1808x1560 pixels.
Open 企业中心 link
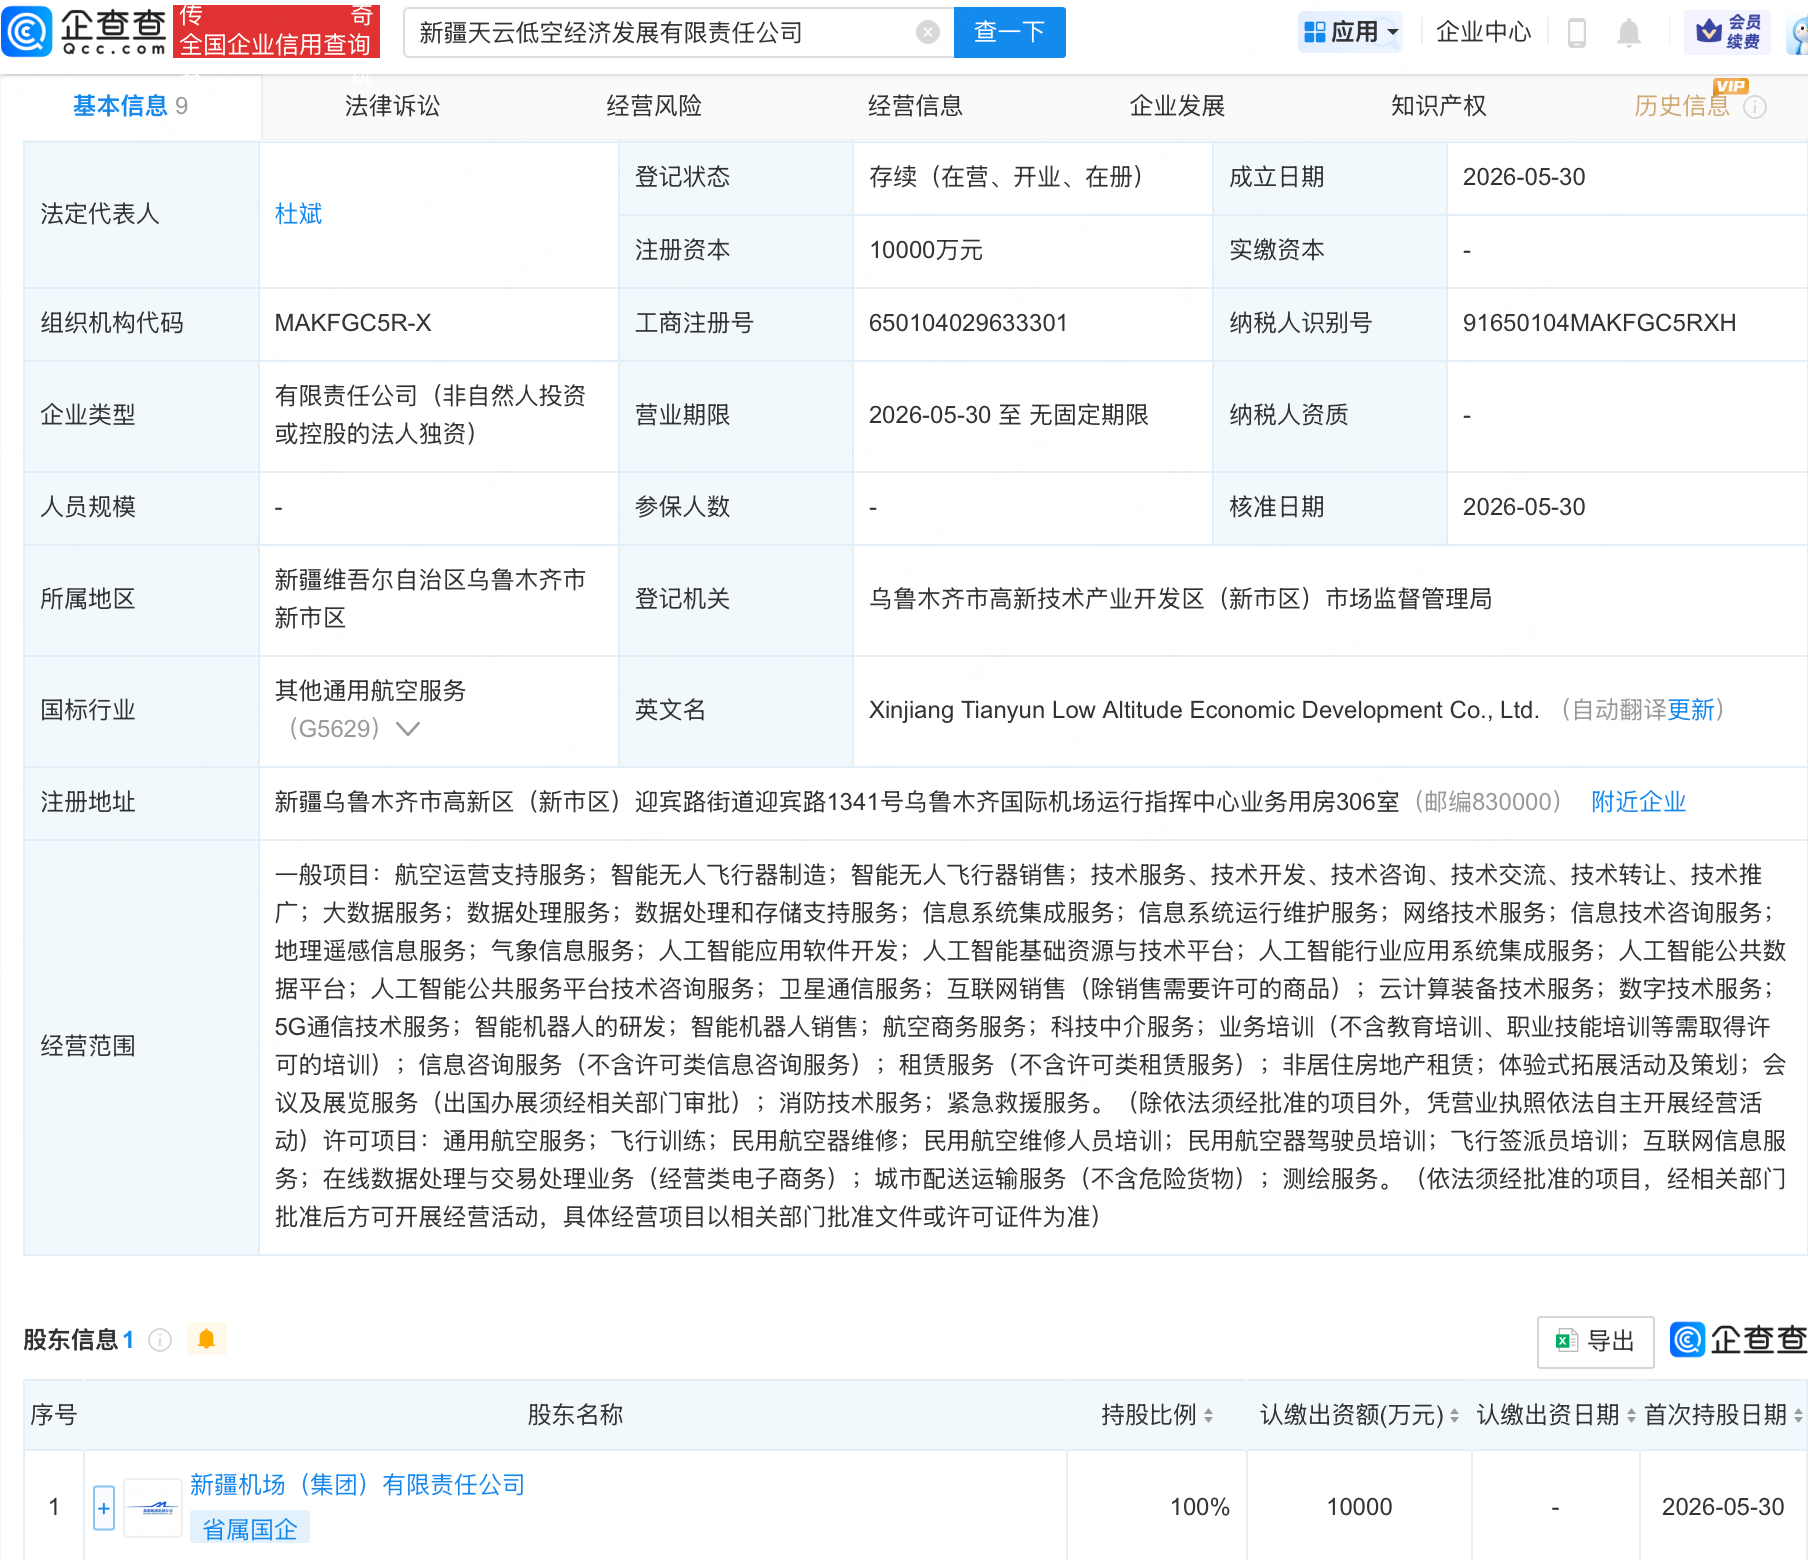coord(1483,32)
